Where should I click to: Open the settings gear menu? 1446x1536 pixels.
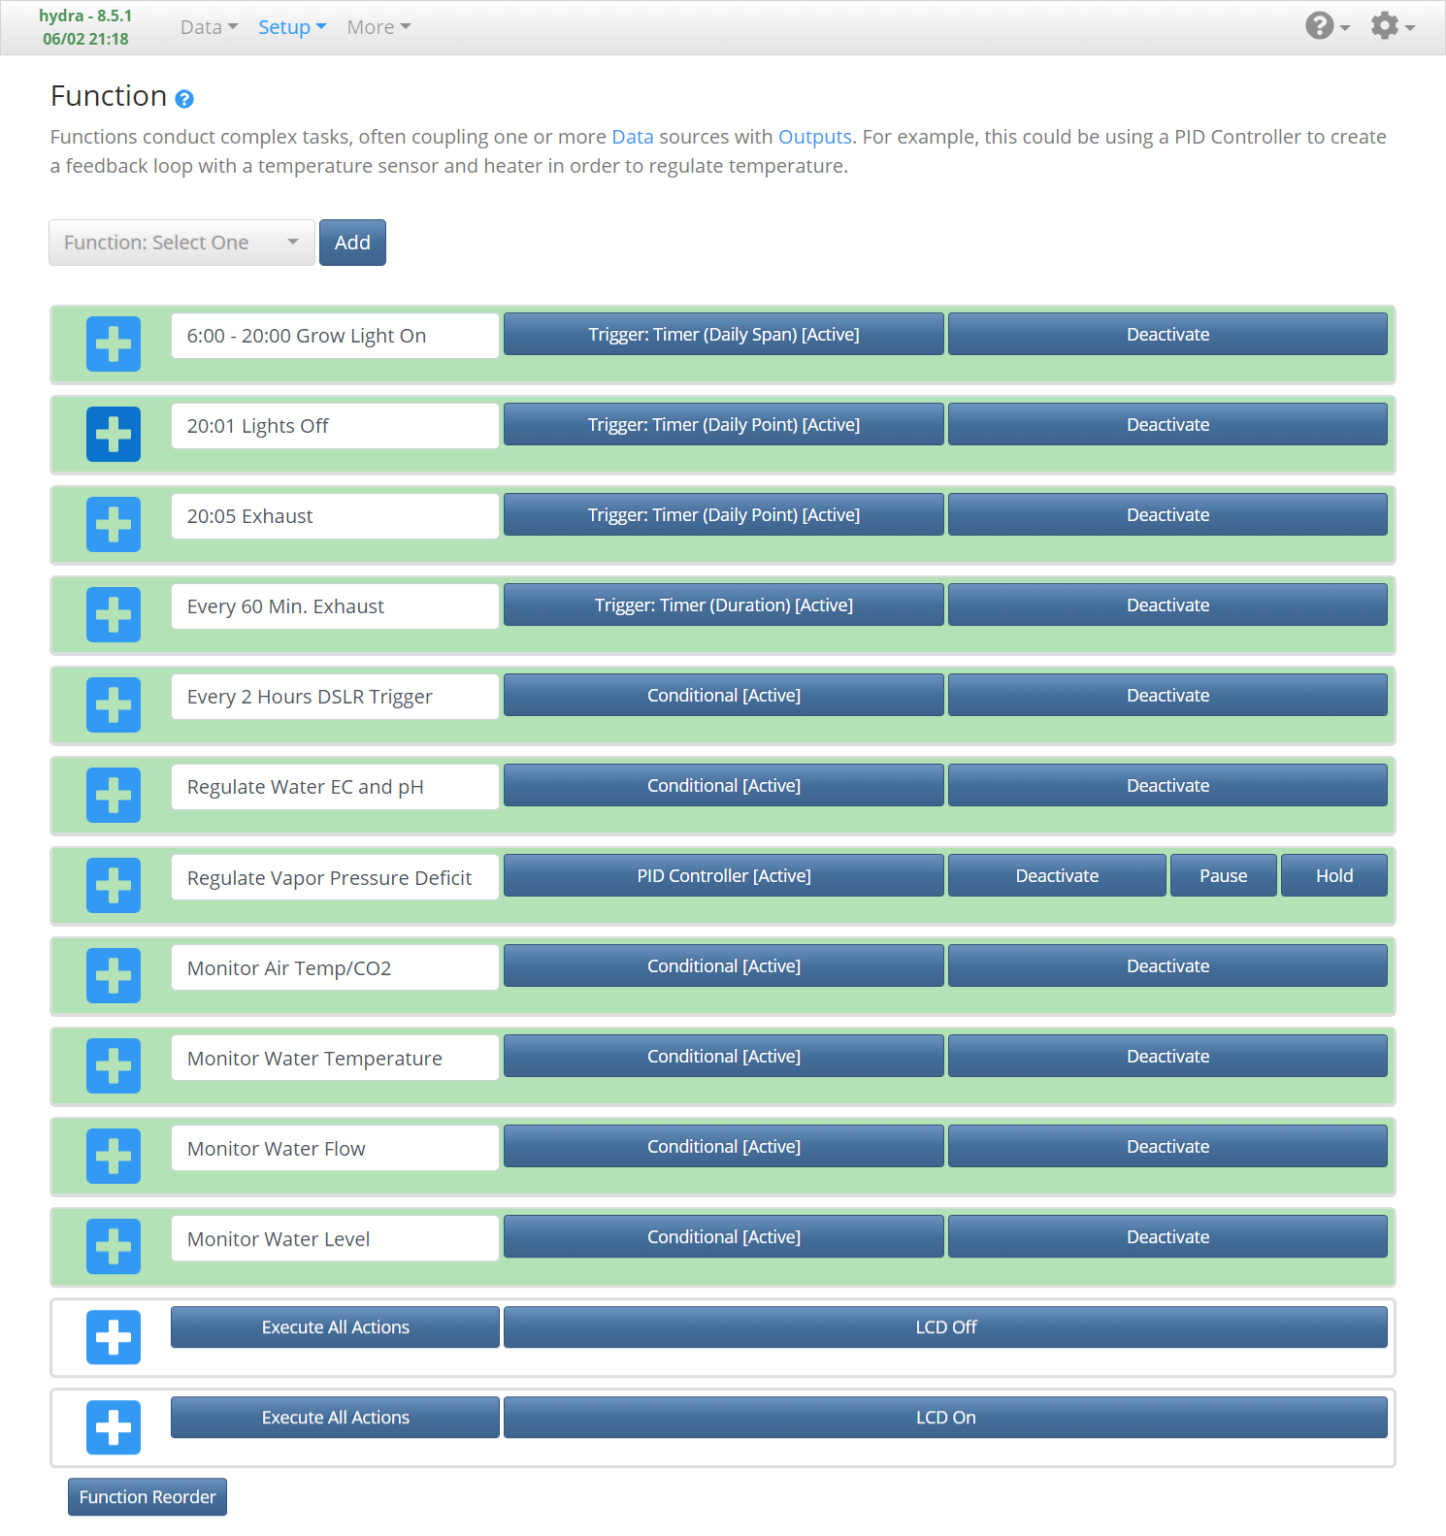click(1391, 26)
